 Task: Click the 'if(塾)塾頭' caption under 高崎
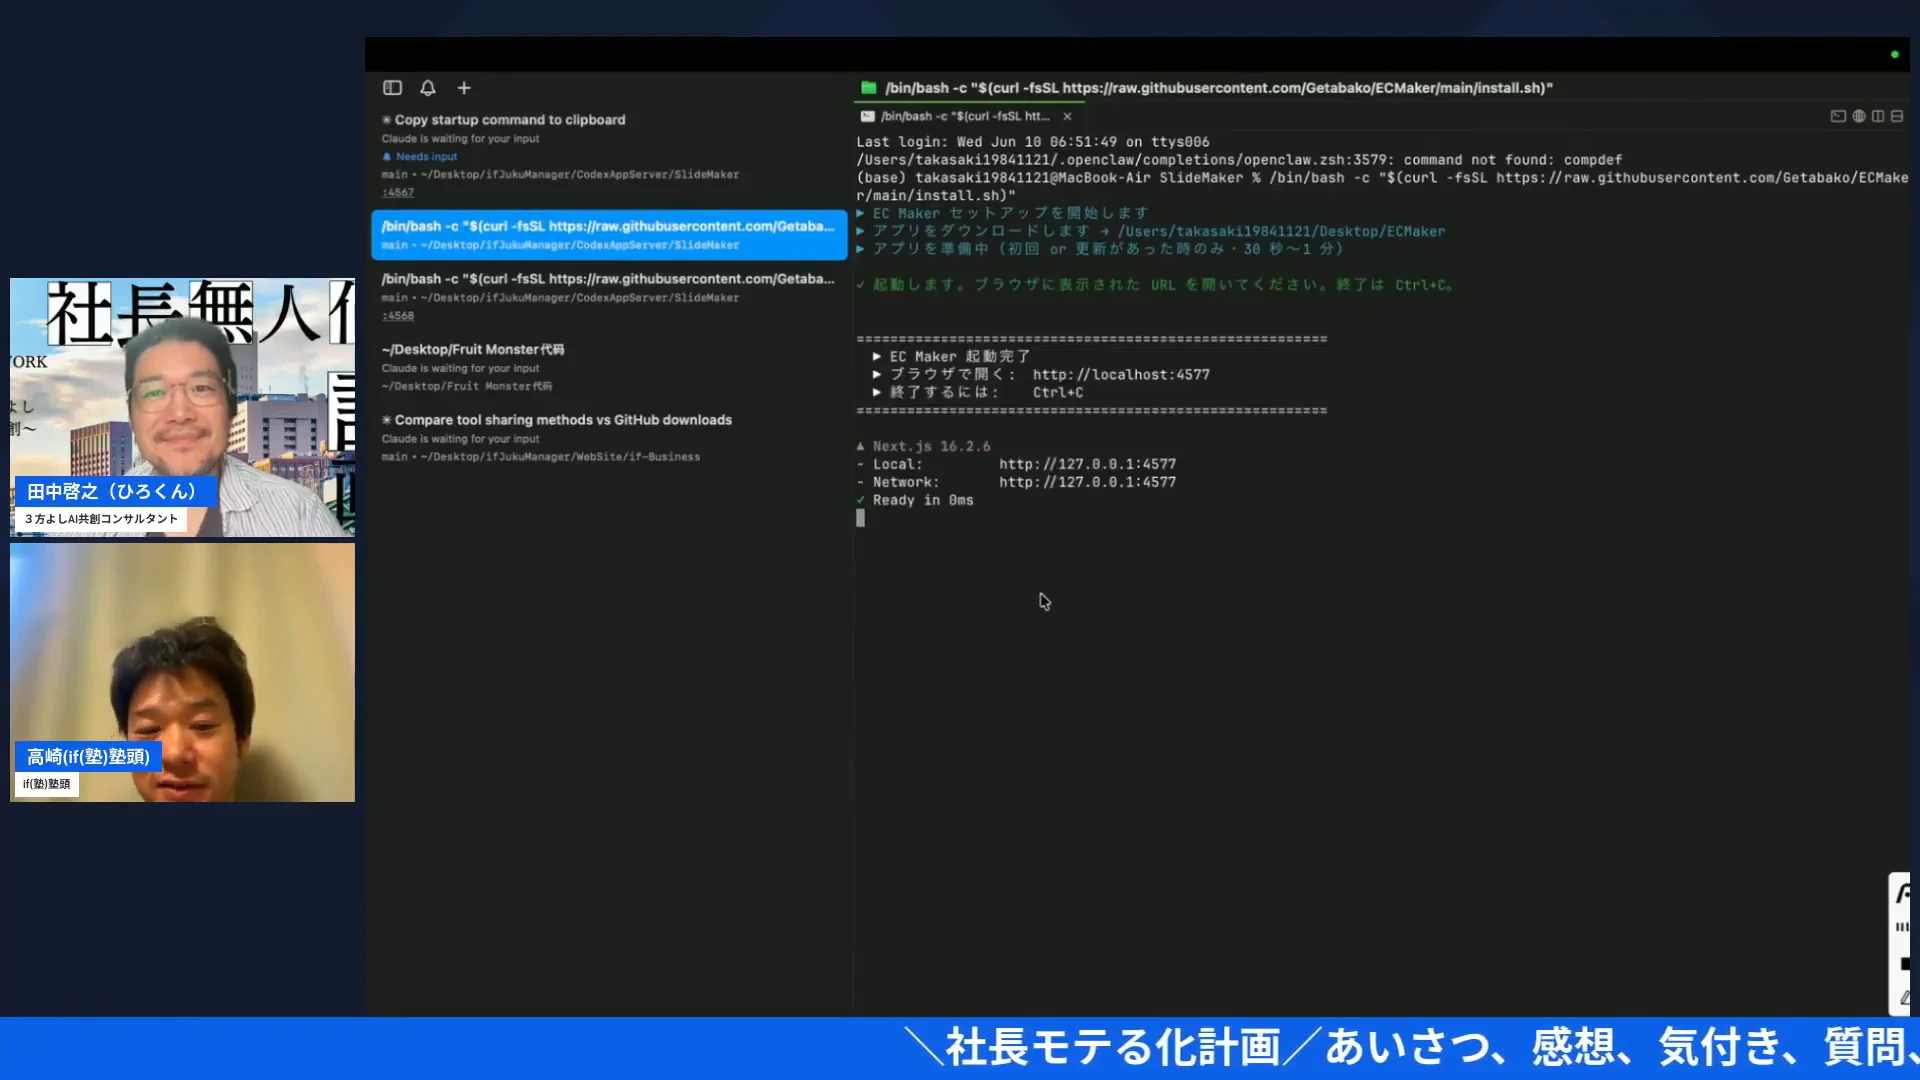point(47,784)
